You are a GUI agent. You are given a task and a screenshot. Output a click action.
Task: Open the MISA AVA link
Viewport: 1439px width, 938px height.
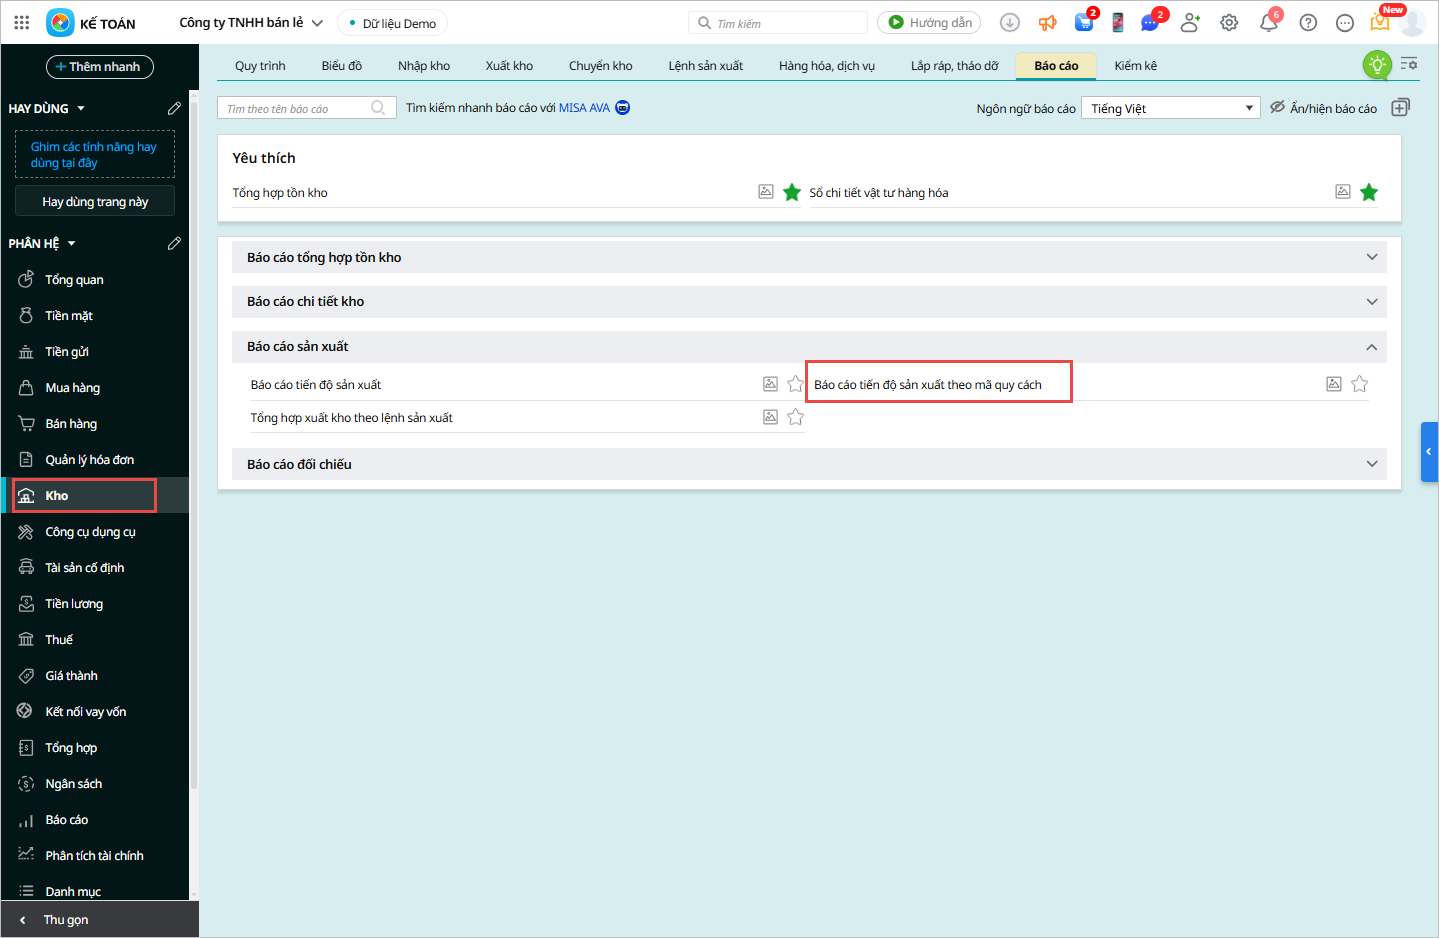coord(584,108)
